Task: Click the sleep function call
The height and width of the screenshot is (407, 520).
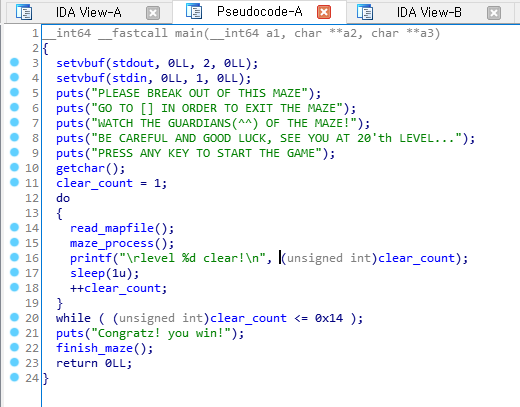Action: tap(87, 273)
